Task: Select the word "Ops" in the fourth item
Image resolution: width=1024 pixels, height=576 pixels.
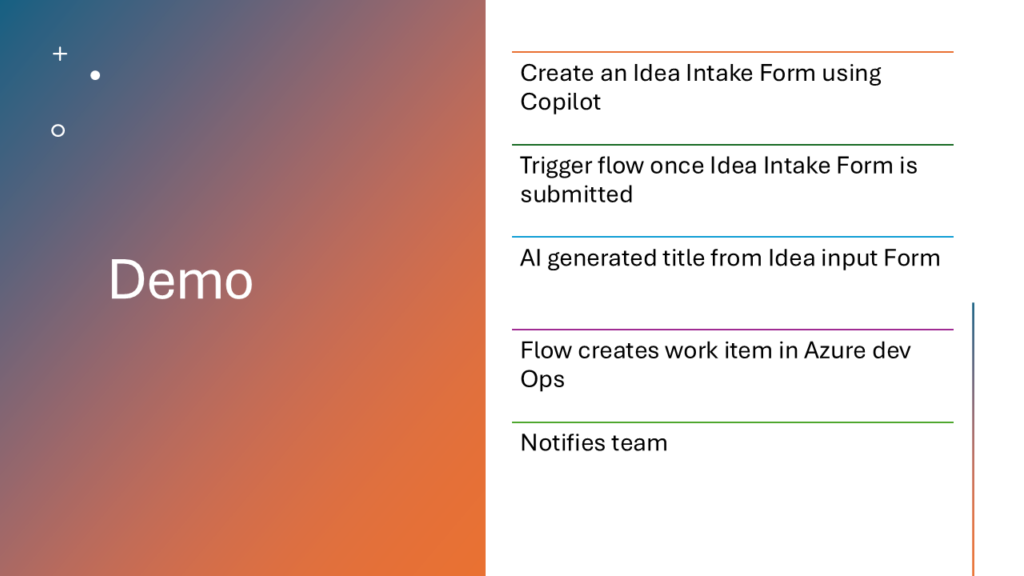Action: click(x=542, y=379)
